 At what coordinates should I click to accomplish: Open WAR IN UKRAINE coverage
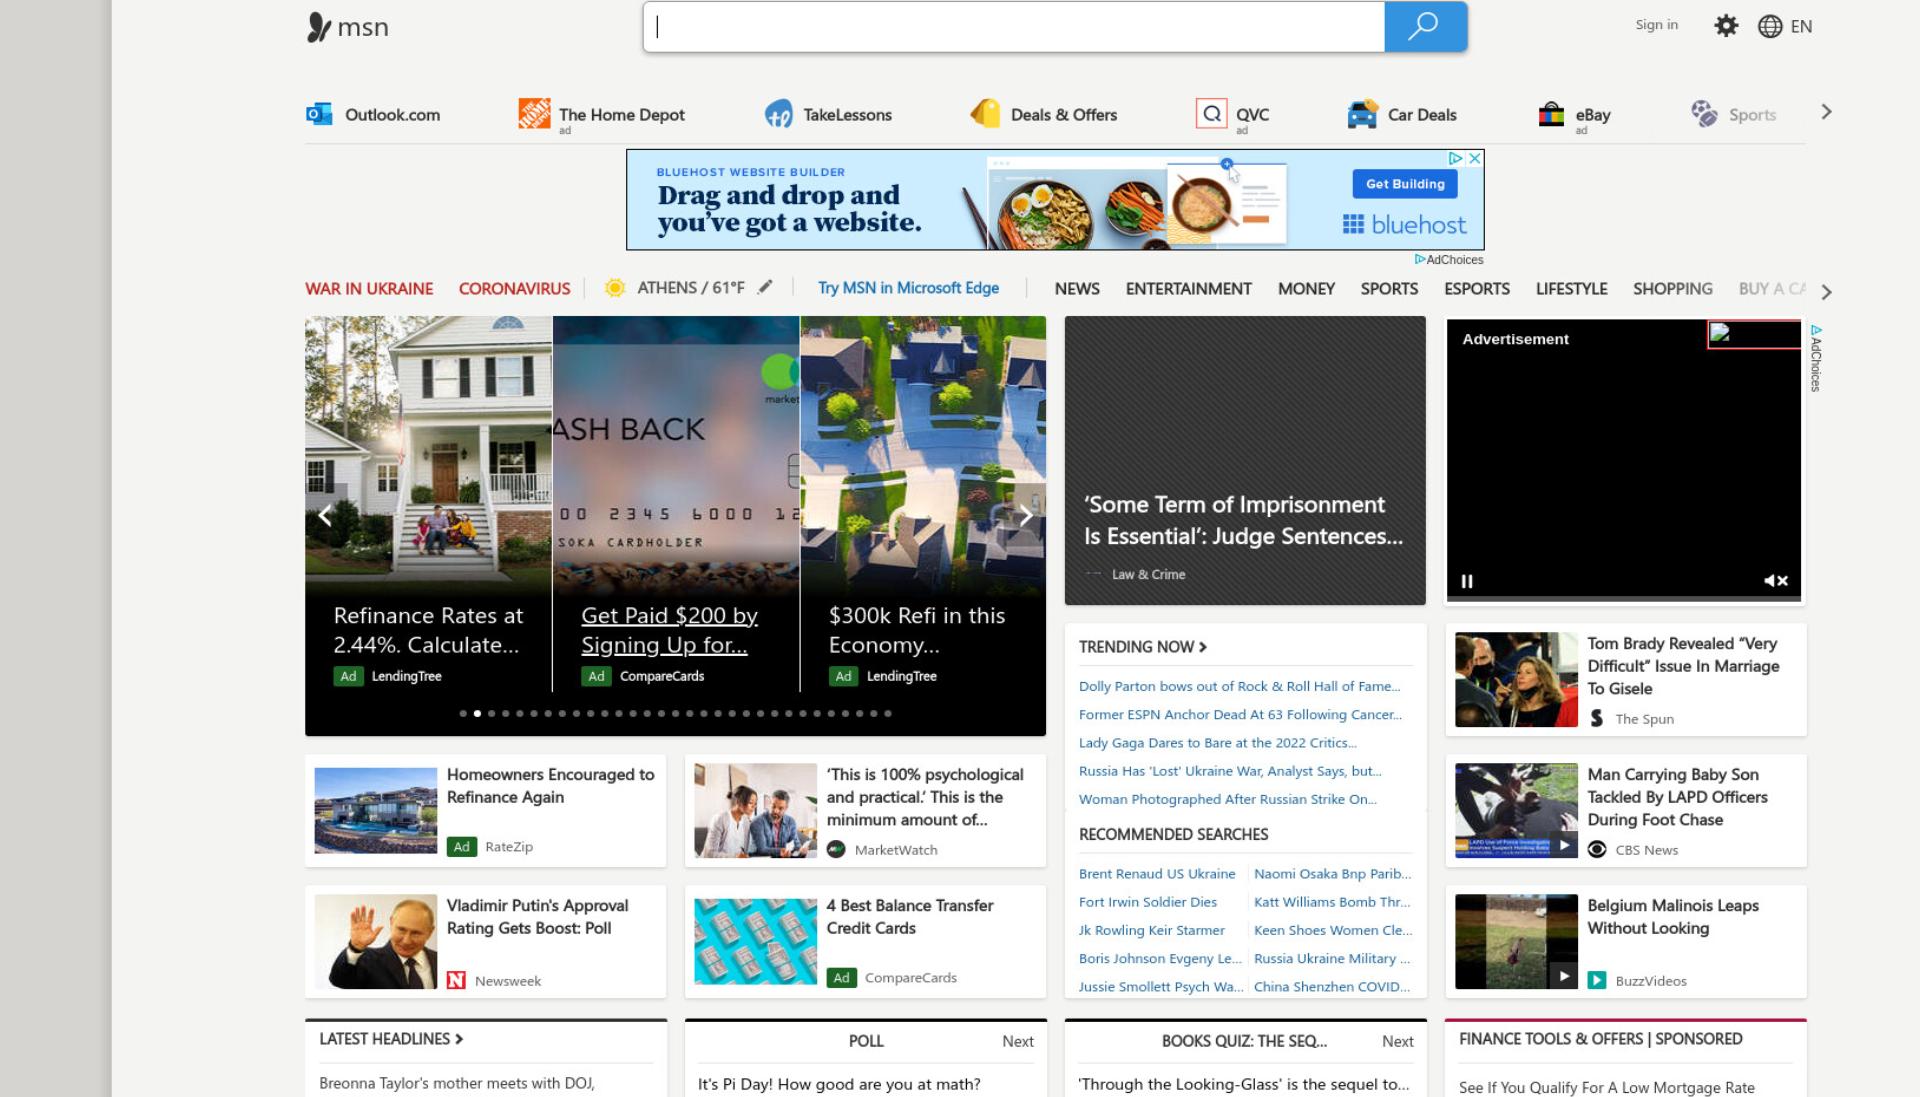[369, 288]
